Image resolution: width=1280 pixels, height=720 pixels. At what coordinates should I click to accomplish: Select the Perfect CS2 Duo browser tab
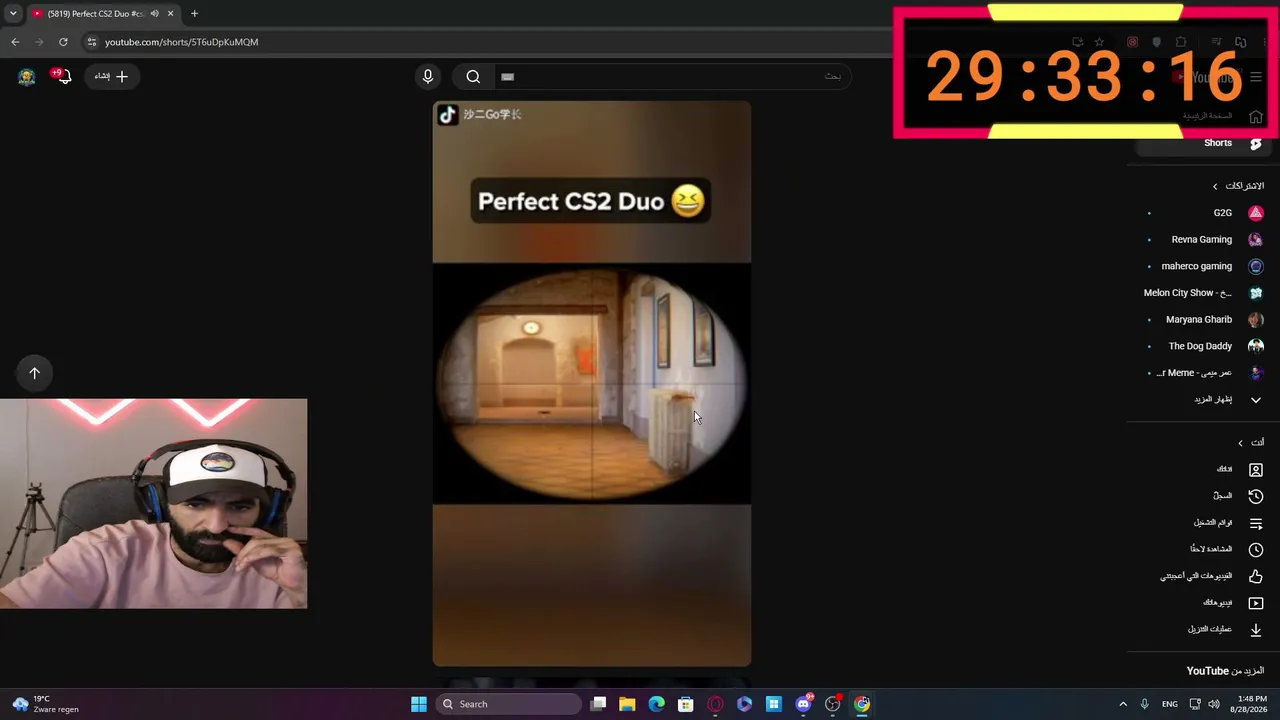97,14
